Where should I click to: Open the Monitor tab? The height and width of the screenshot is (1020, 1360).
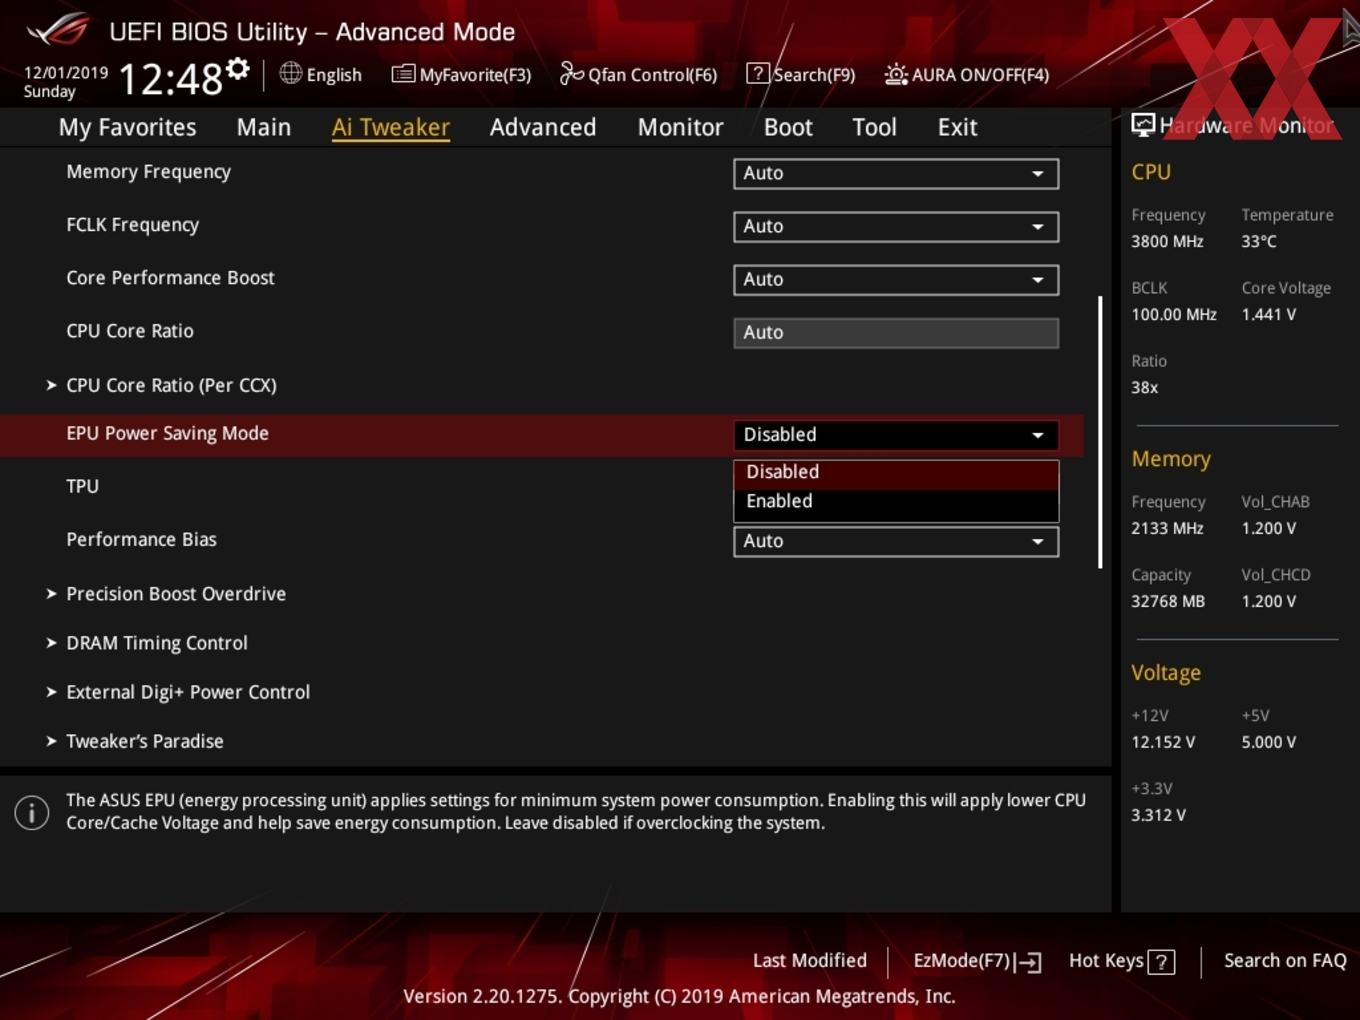680,127
